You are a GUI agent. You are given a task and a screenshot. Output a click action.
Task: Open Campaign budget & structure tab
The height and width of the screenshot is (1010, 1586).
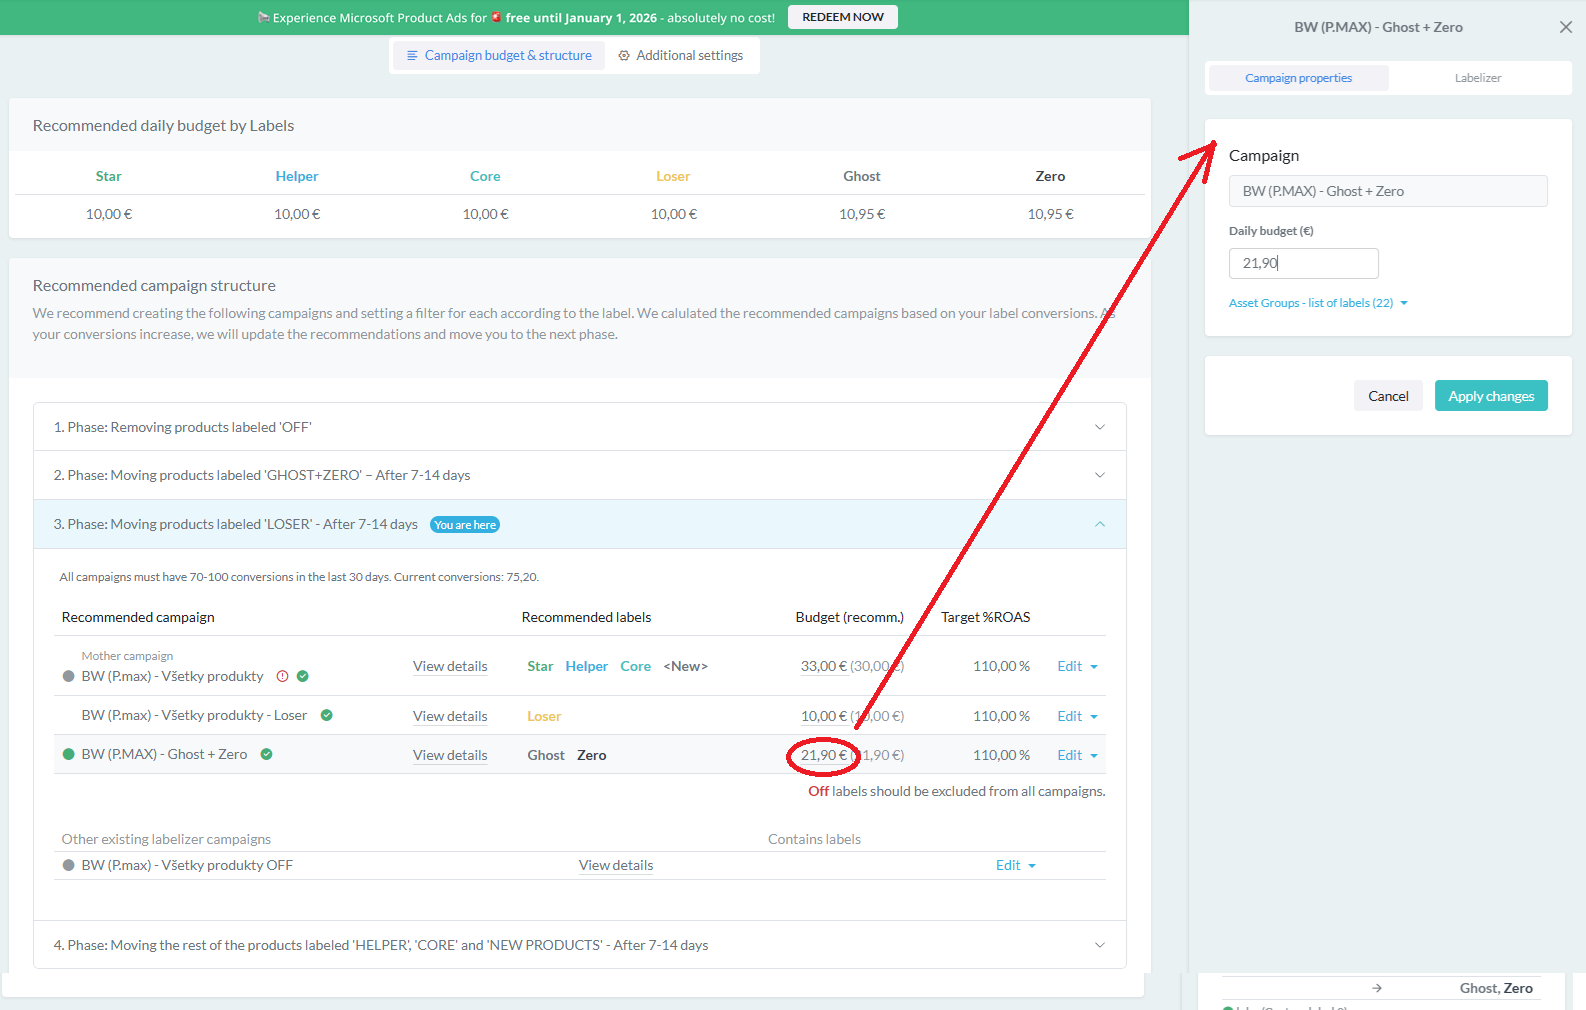498,56
